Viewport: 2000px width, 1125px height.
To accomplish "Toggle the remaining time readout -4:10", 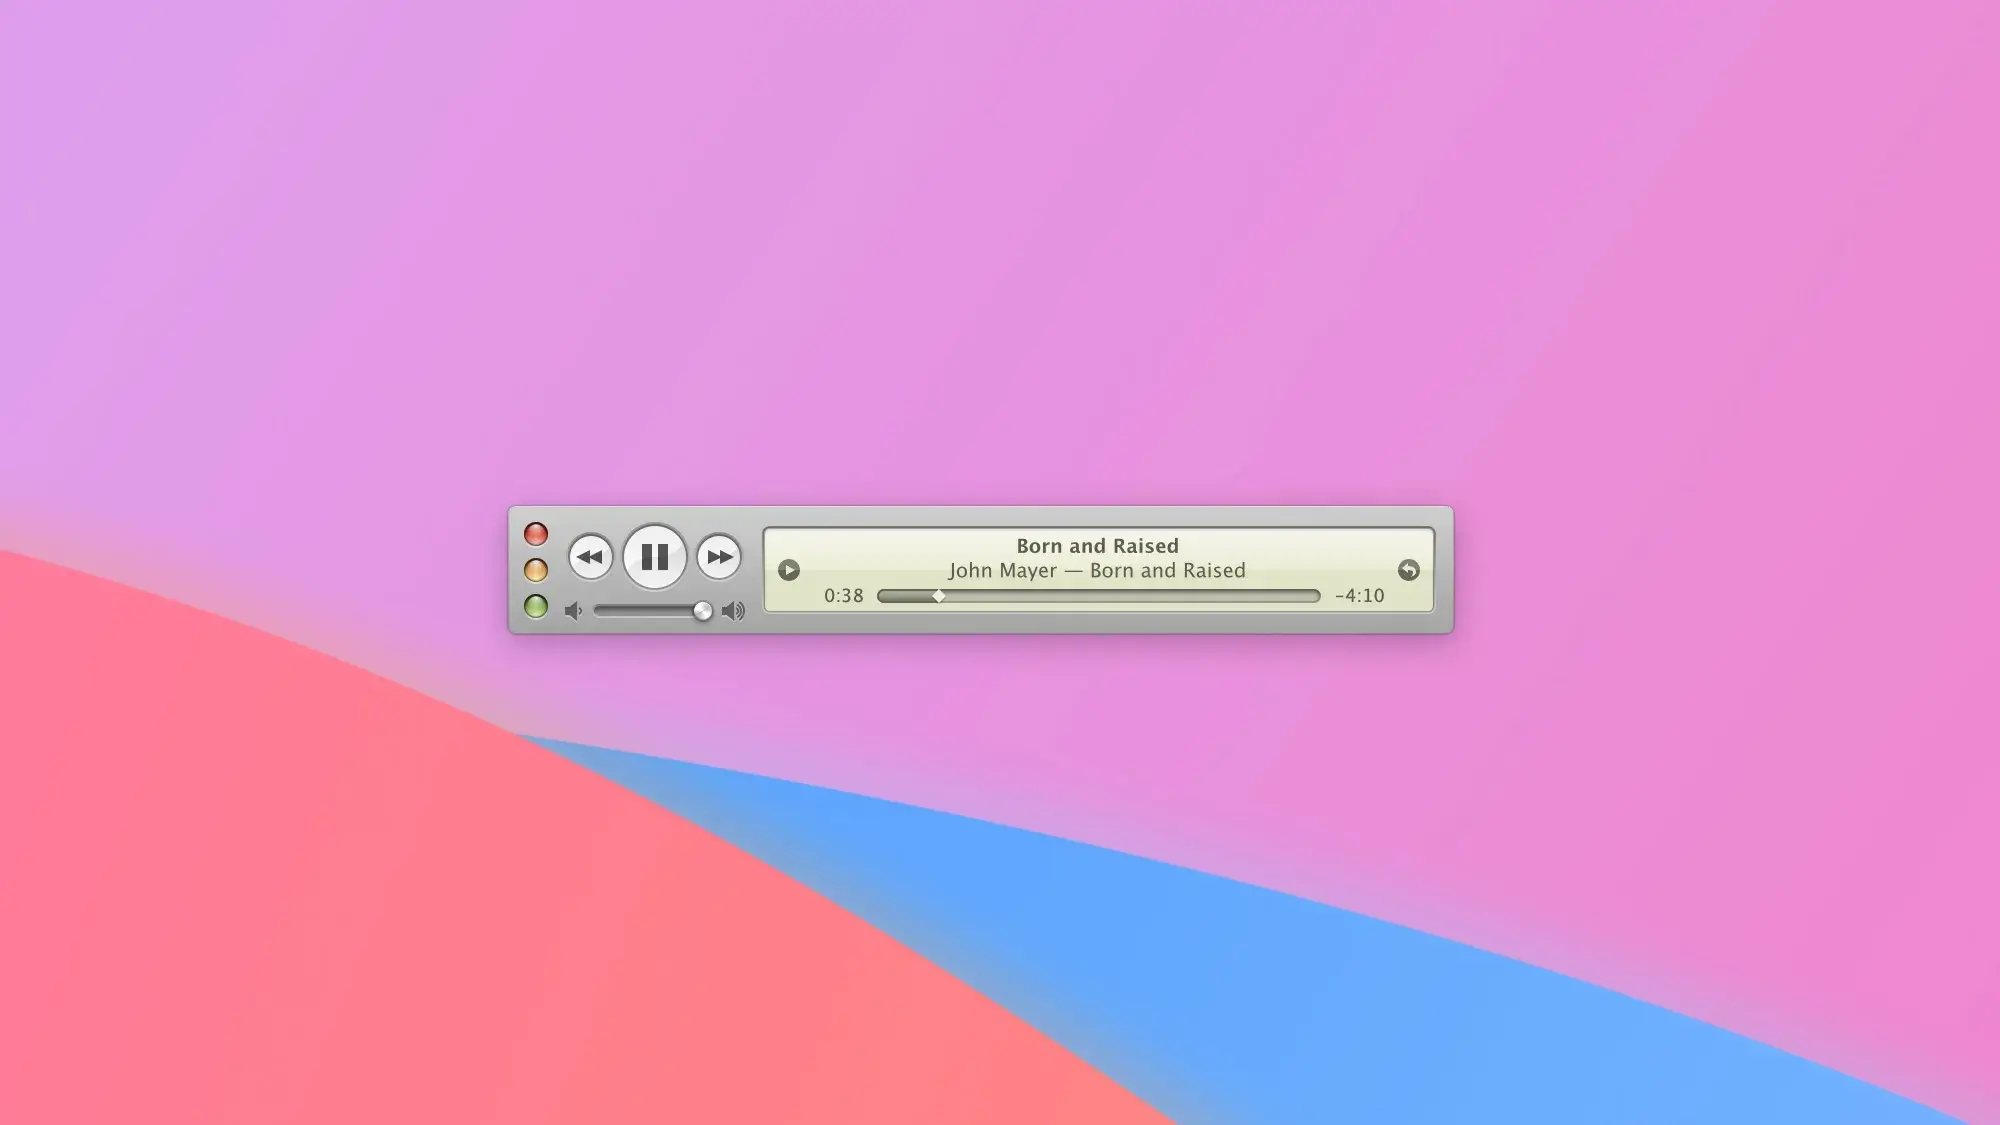I will pos(1359,596).
